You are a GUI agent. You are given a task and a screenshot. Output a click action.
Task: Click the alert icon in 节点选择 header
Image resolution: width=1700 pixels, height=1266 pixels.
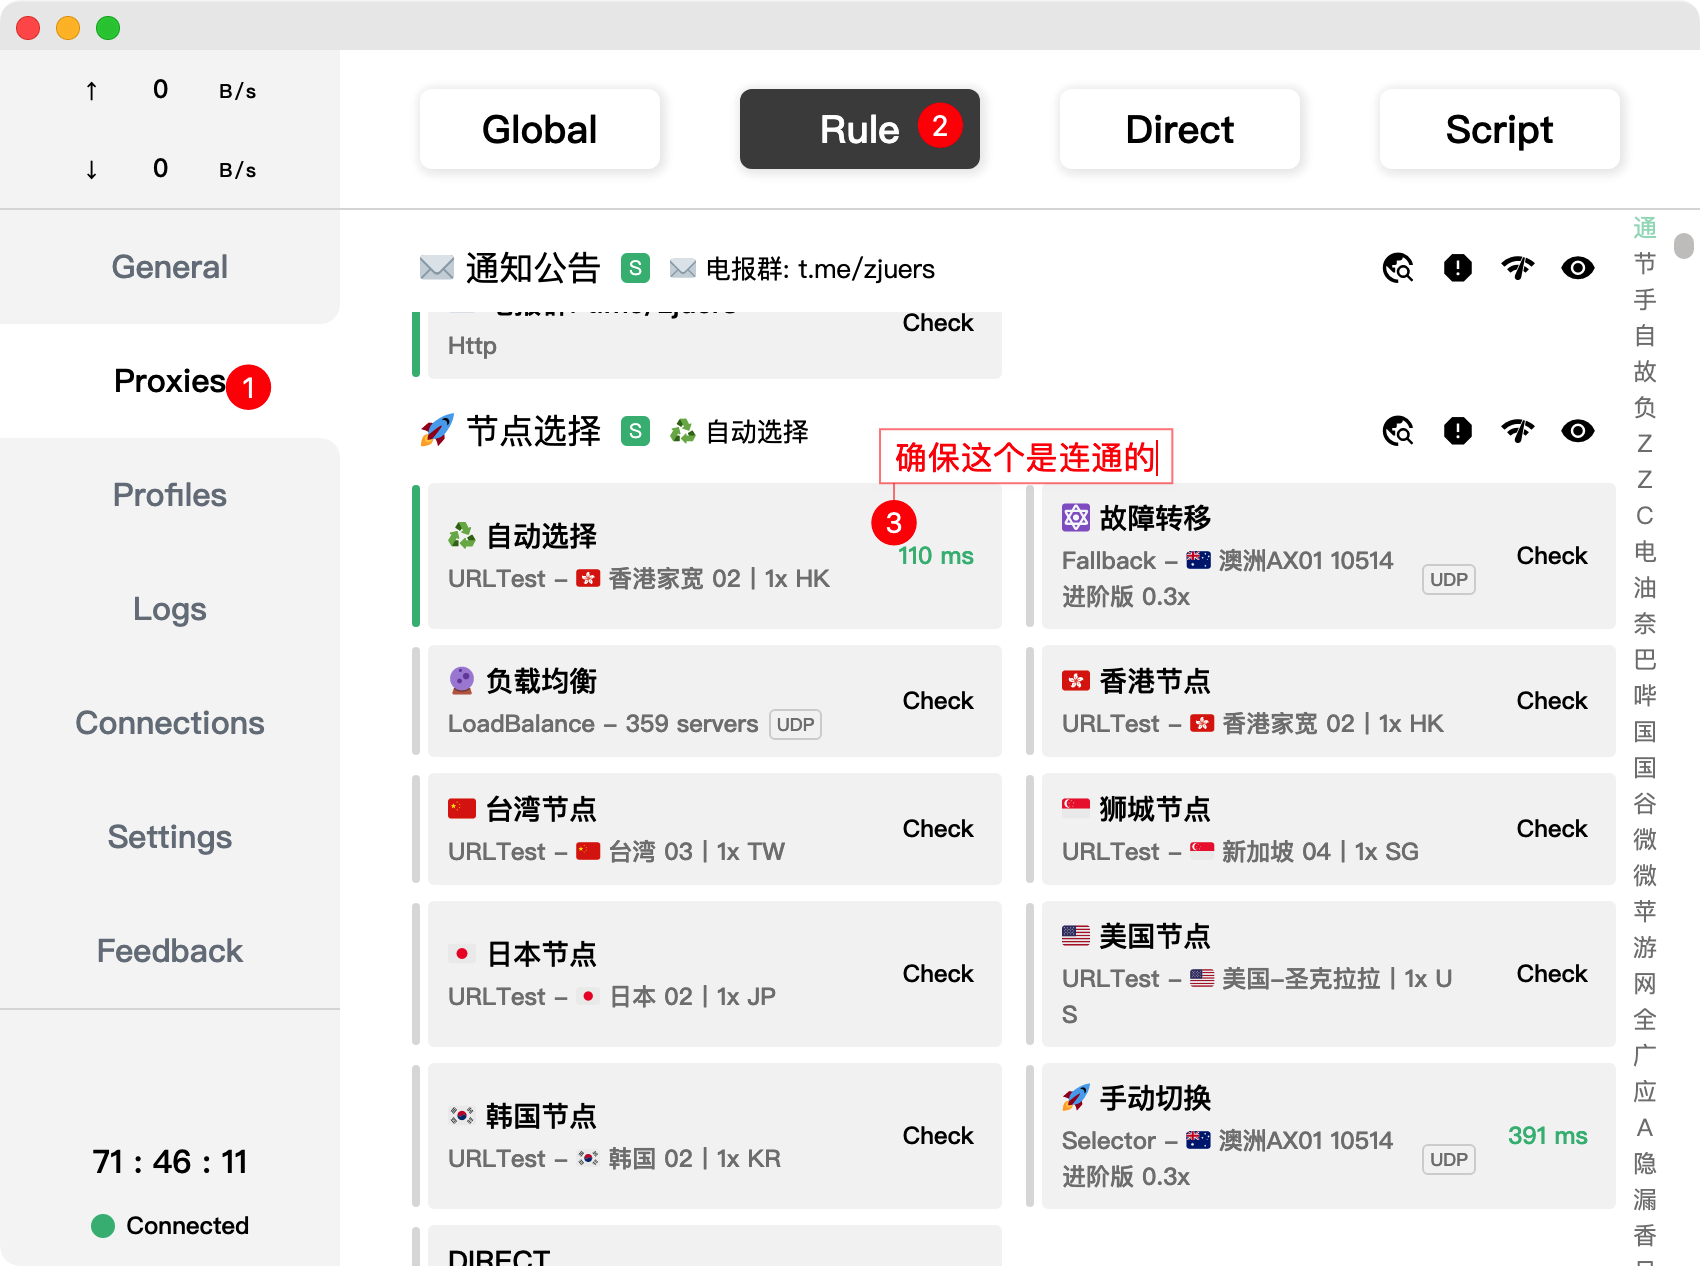pos(1457,431)
